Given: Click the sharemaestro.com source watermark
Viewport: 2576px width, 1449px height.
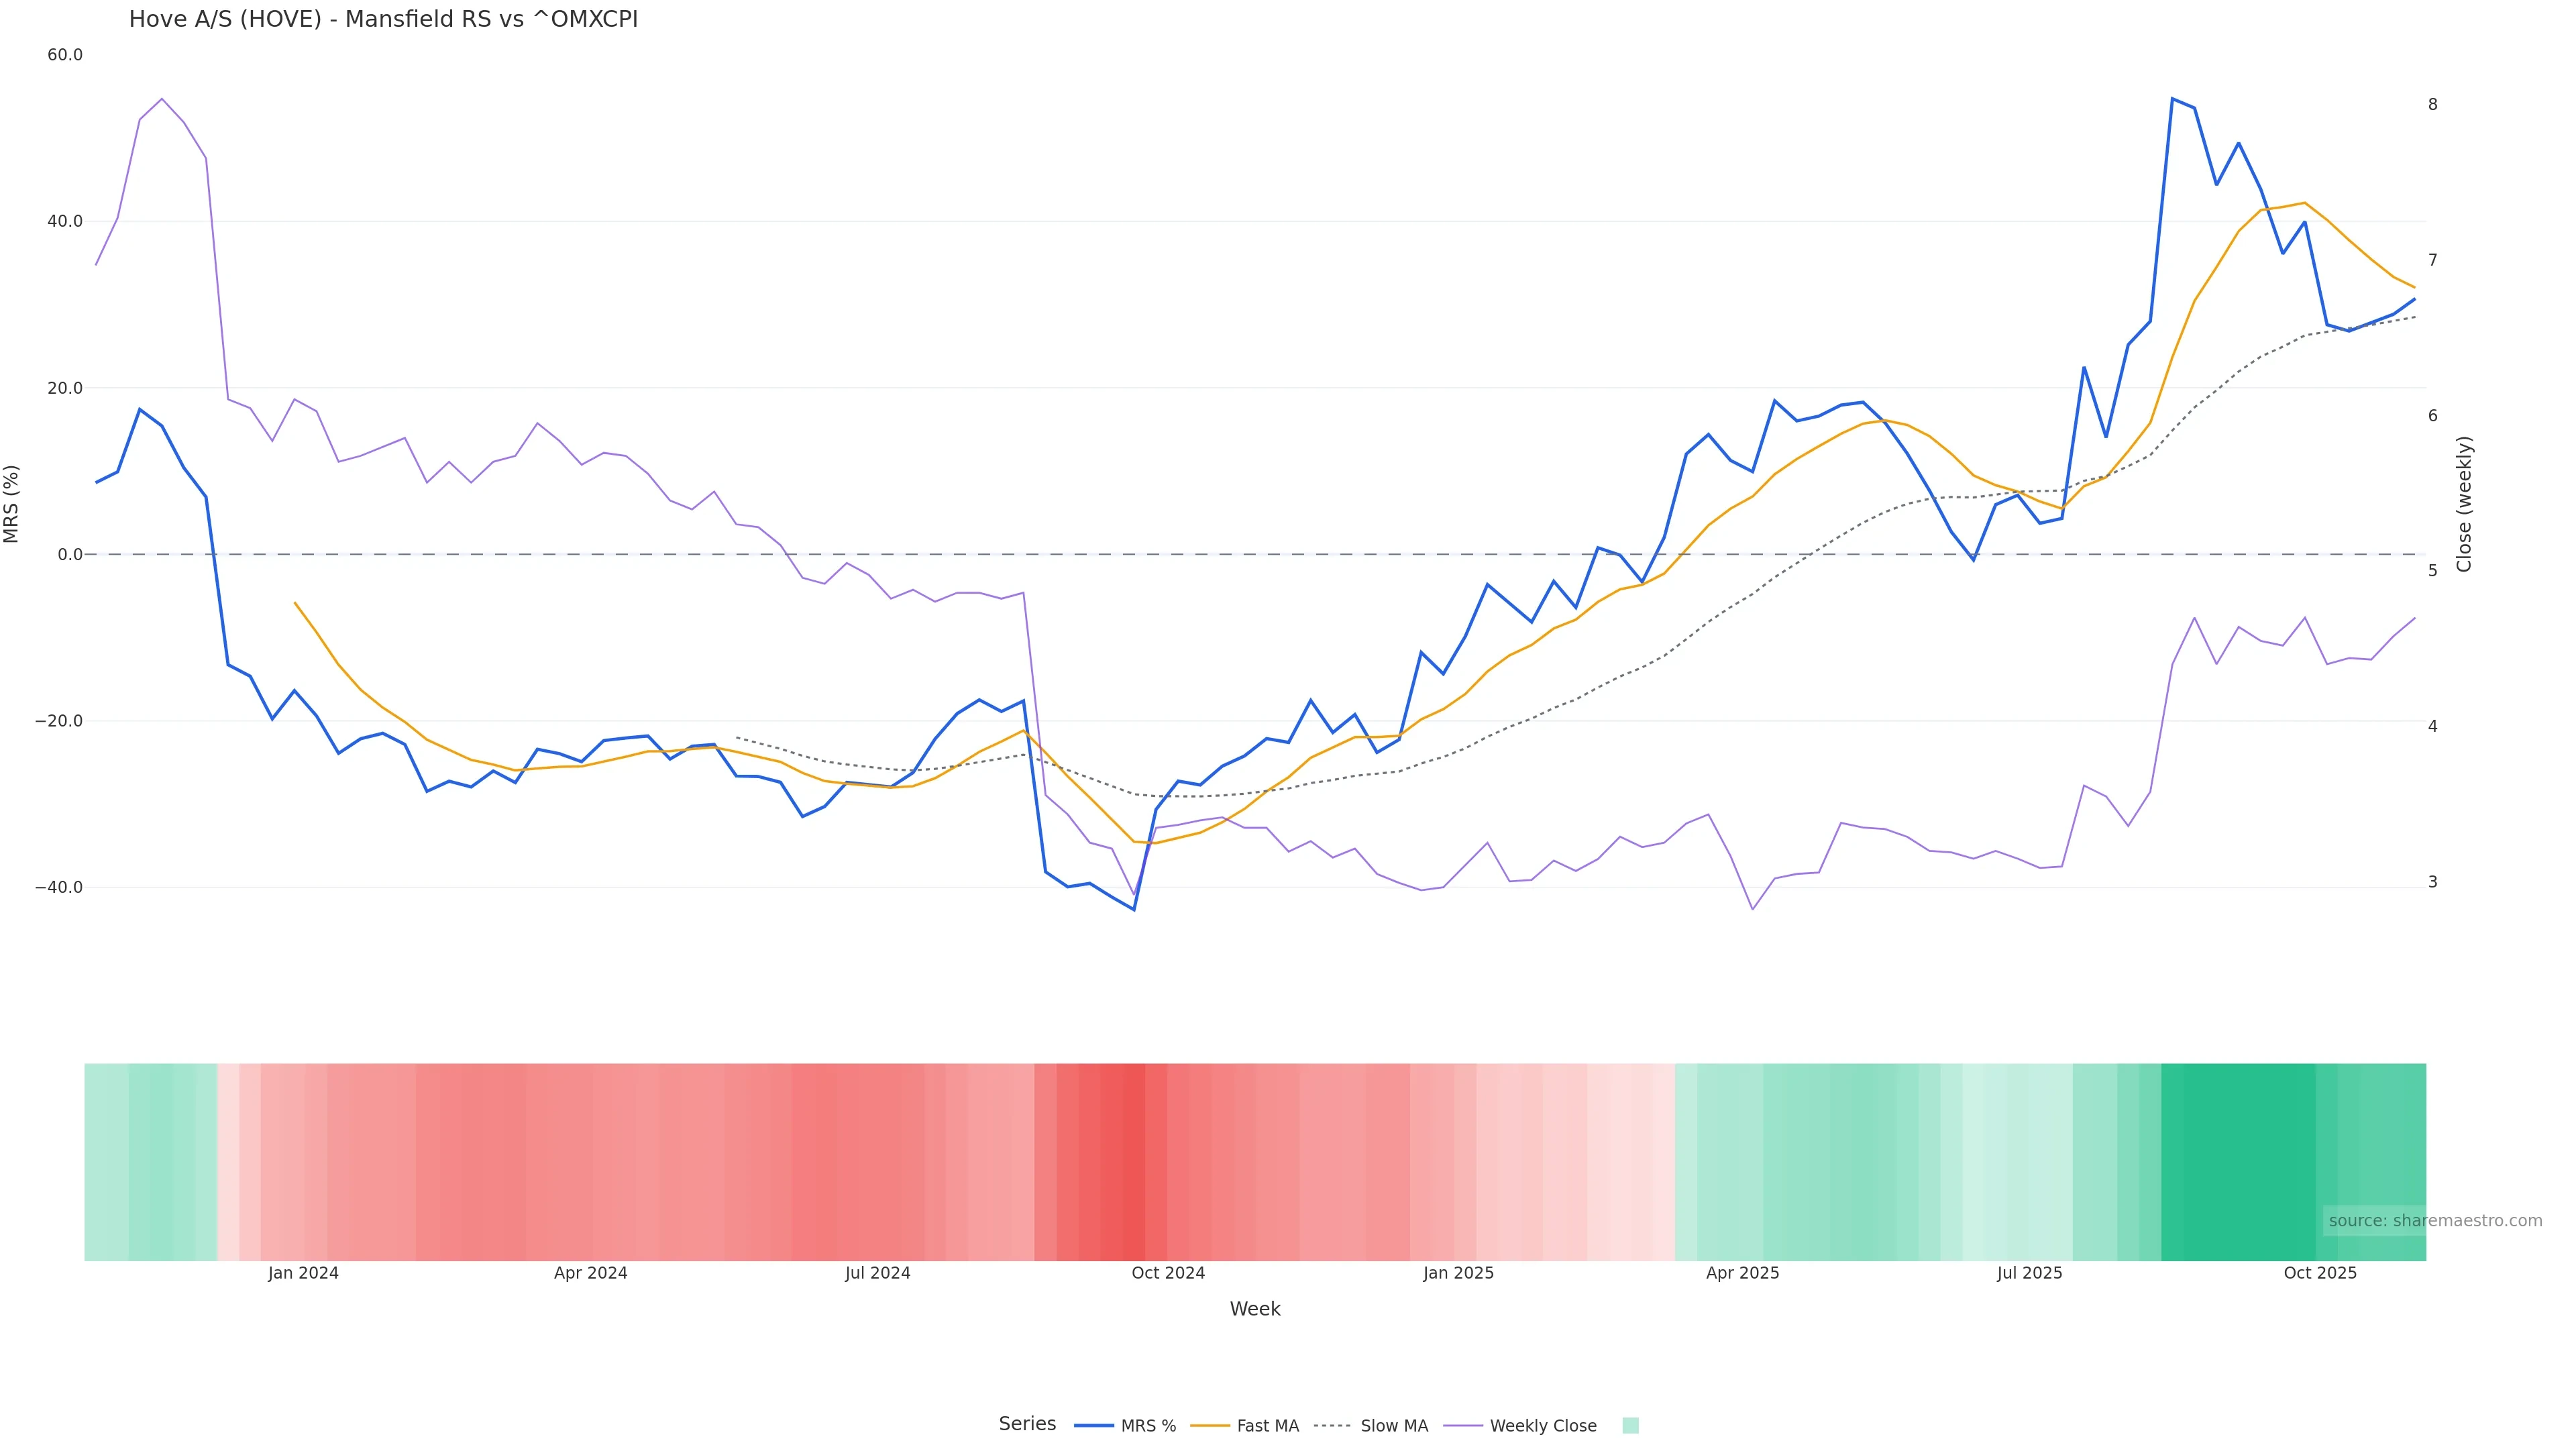Looking at the screenshot, I should (x=2434, y=1221).
